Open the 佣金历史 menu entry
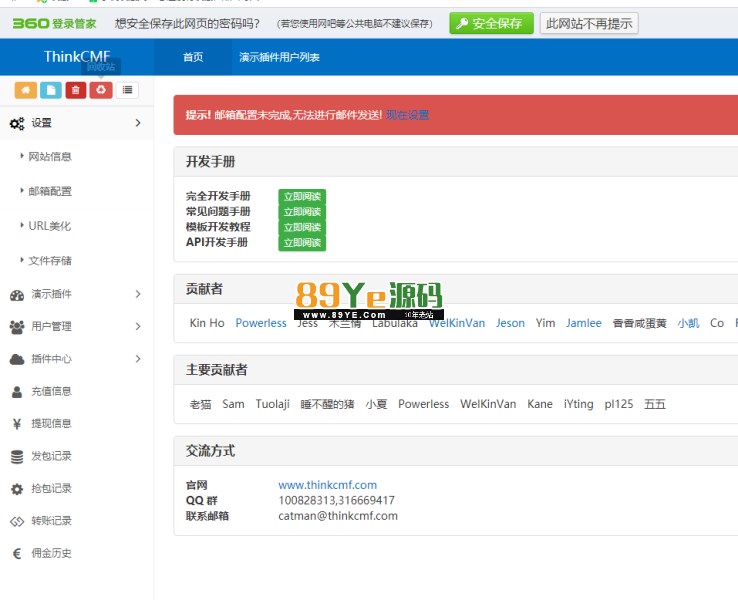 click(x=51, y=553)
